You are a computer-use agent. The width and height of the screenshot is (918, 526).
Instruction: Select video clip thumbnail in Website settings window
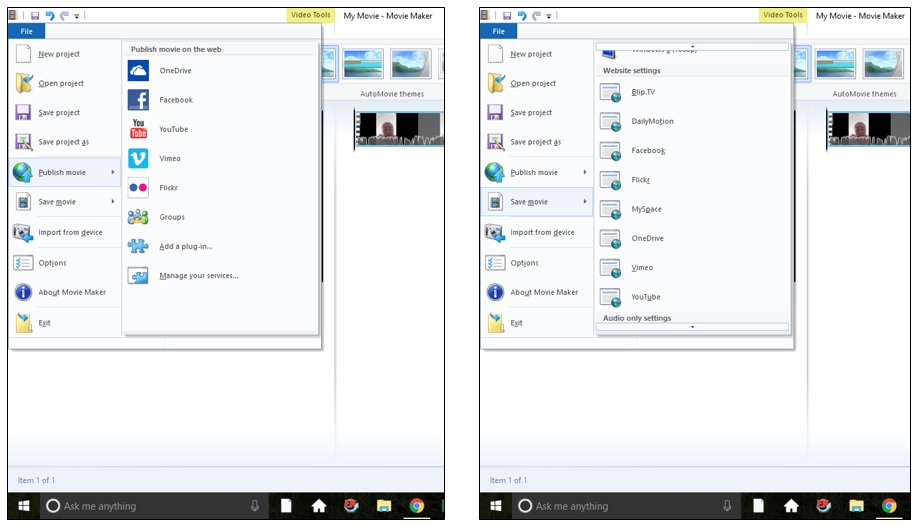[x=869, y=129]
